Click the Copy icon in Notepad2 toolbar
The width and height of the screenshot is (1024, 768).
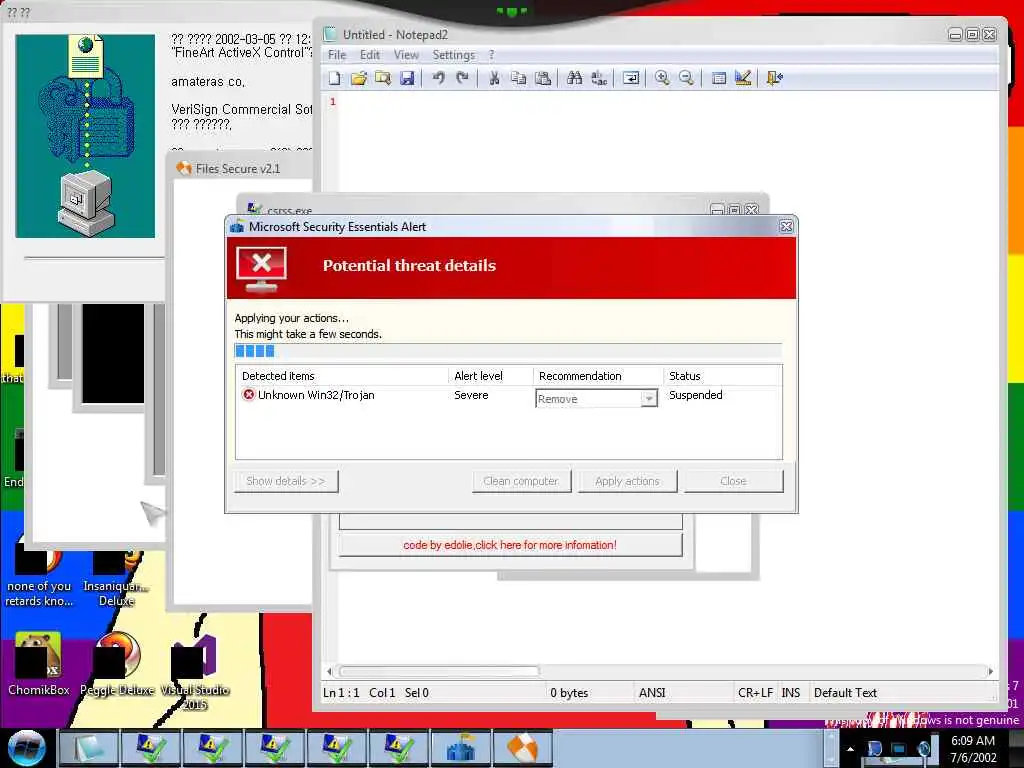tap(519, 78)
